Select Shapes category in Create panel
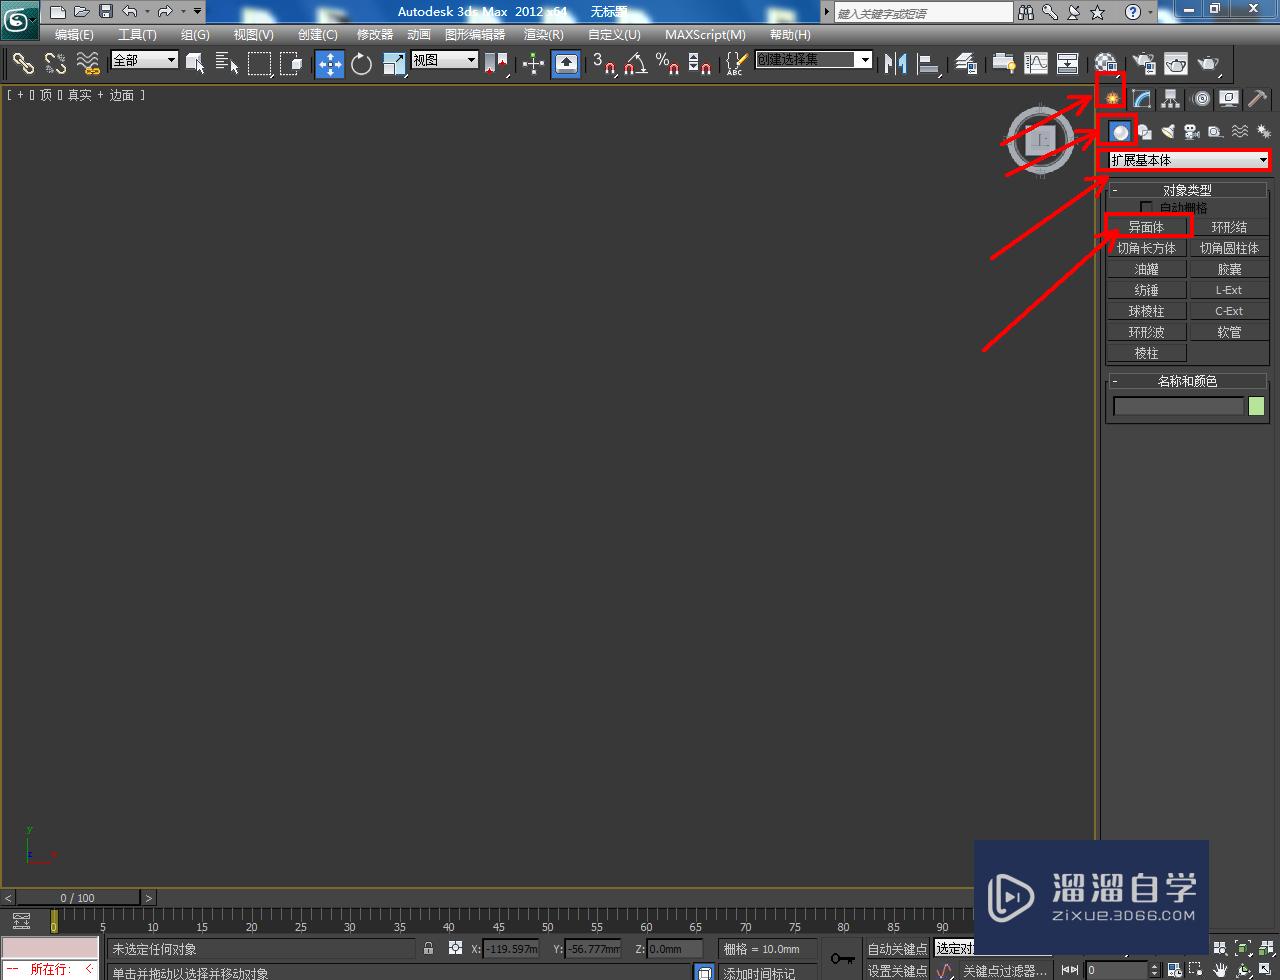1280x980 pixels. click(1144, 131)
